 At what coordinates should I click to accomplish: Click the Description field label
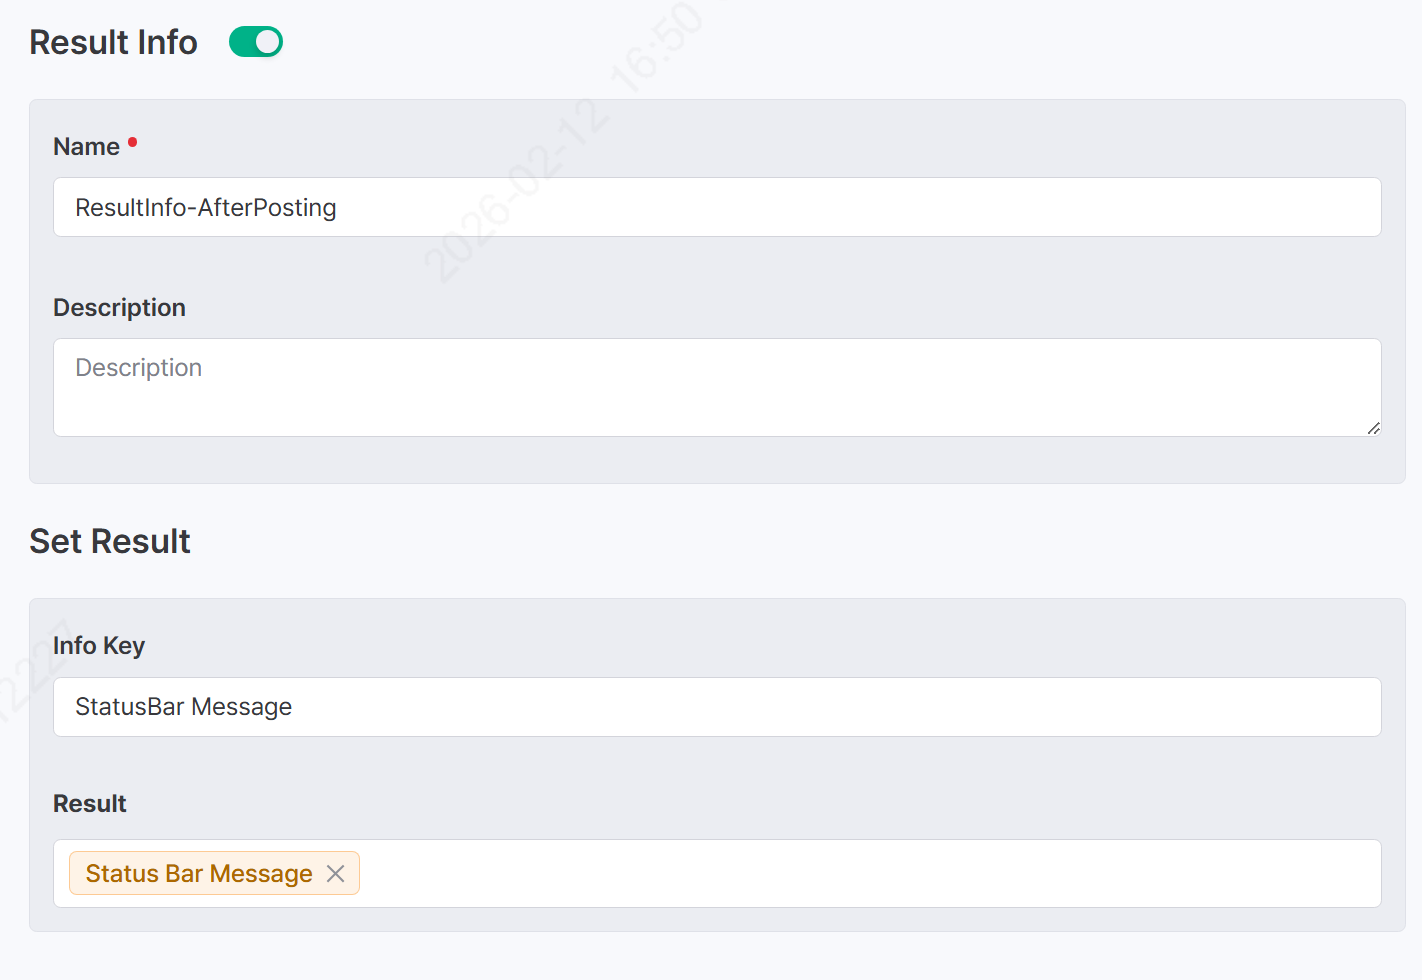click(x=119, y=308)
